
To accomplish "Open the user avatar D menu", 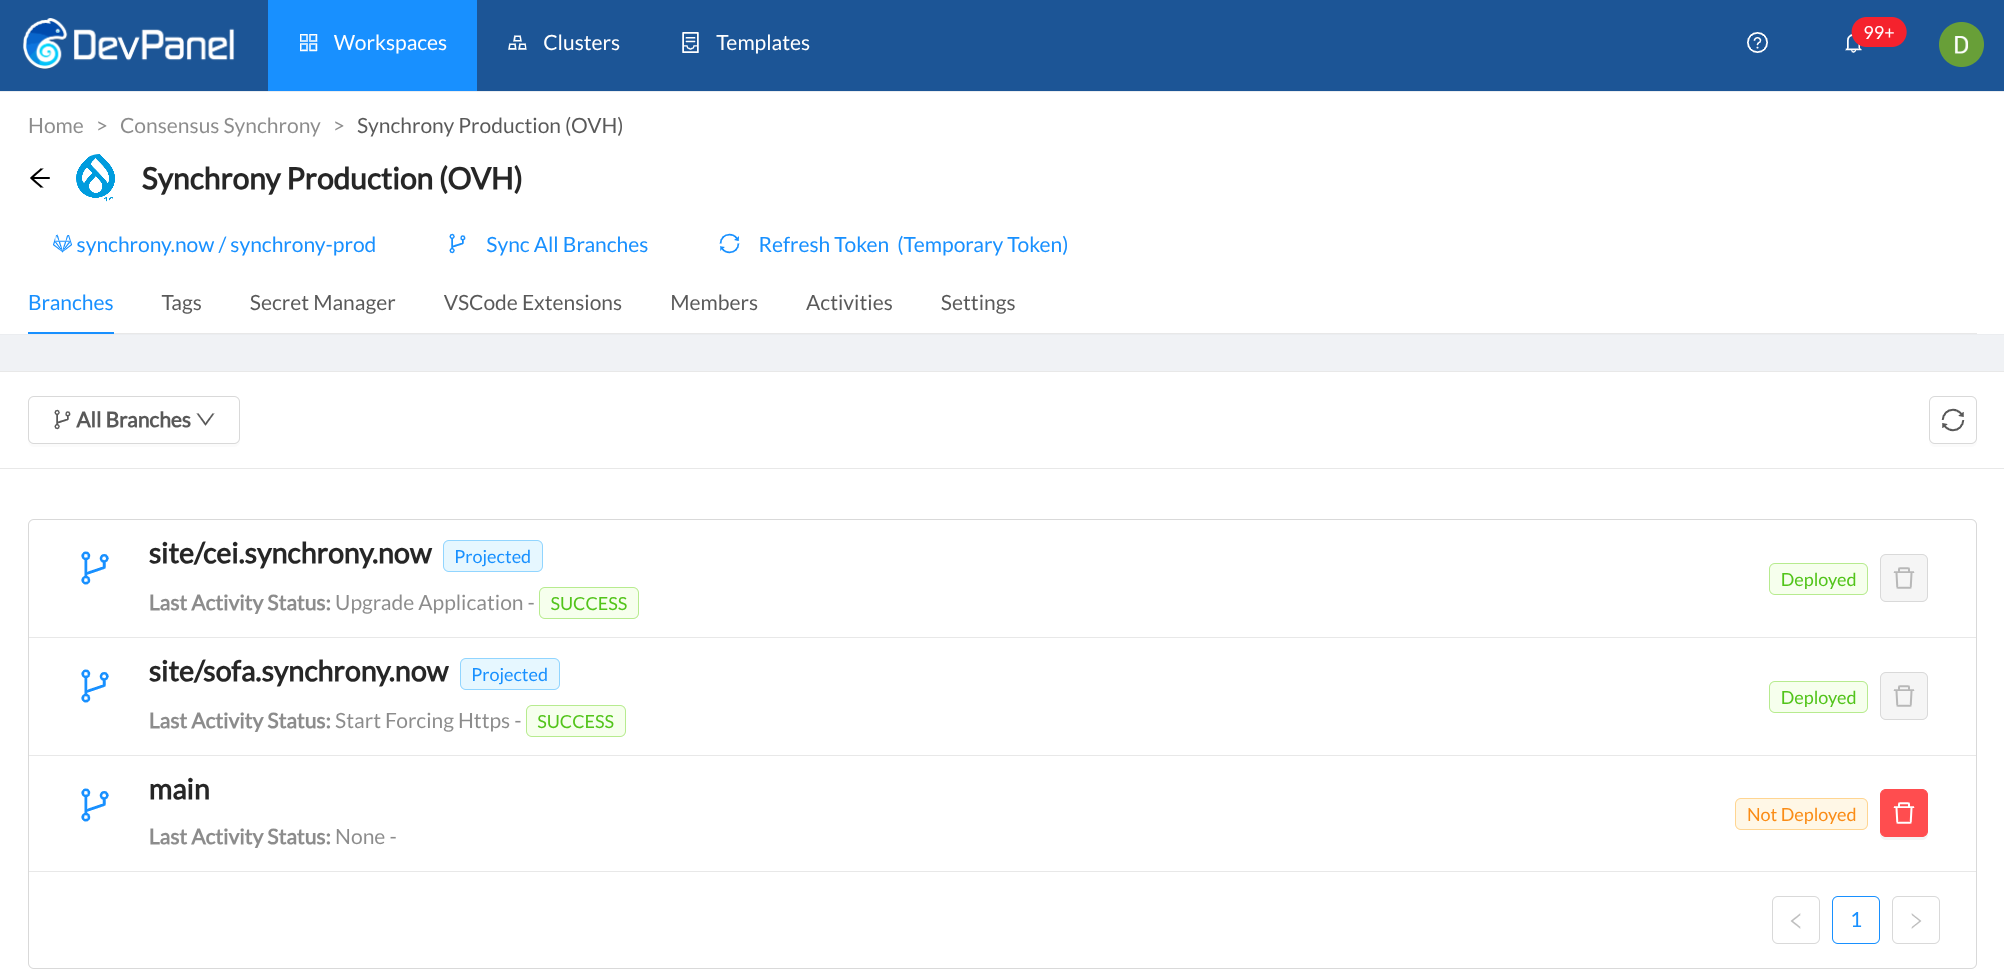I will pos(1960,44).
